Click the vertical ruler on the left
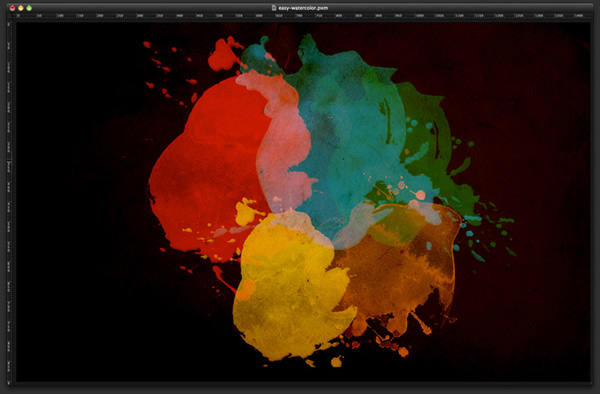The image size is (600, 394). (9, 201)
